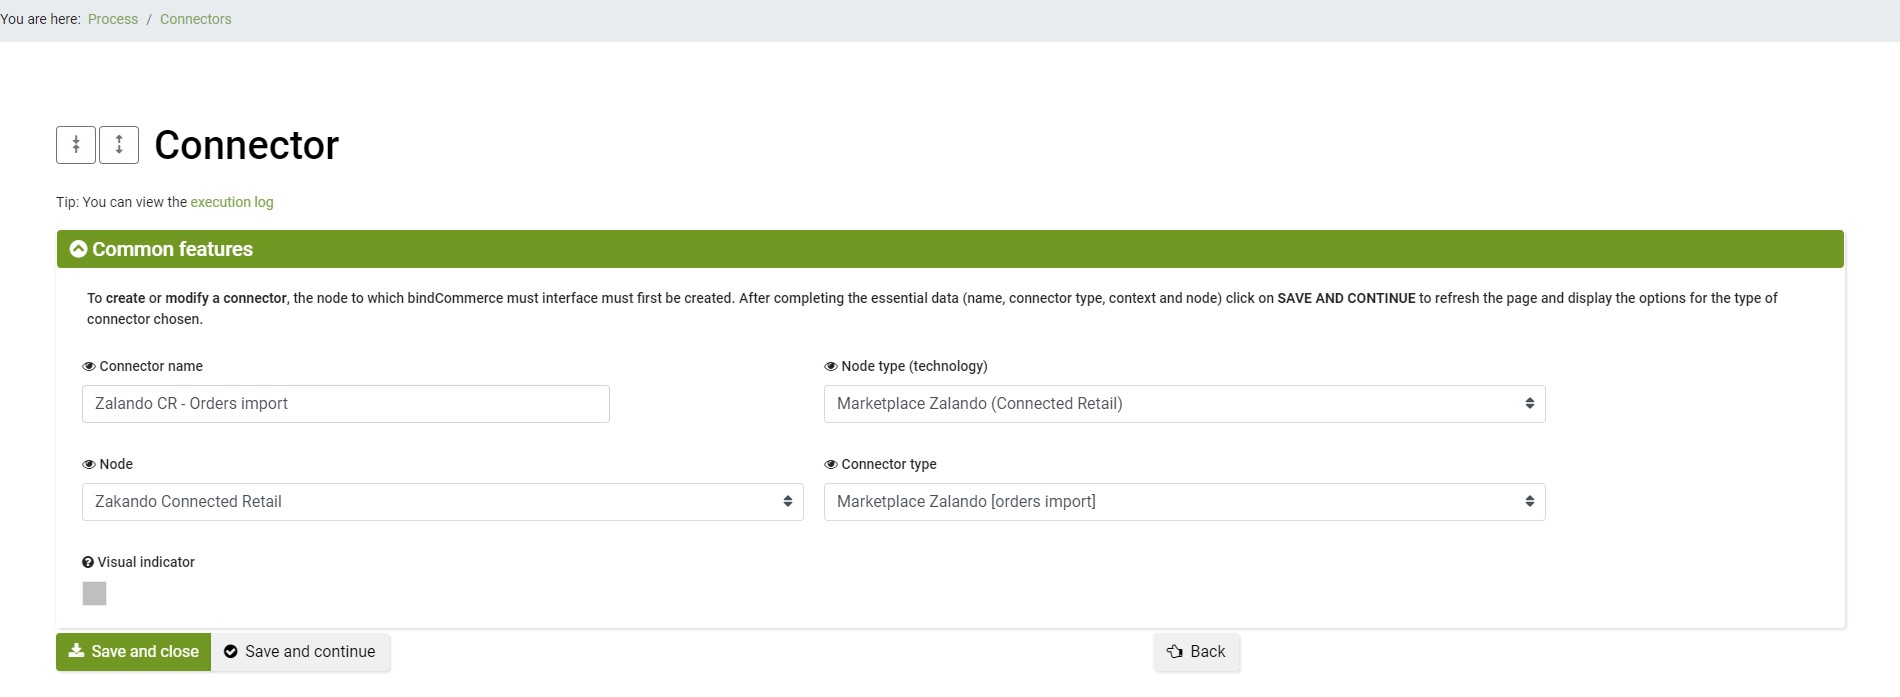Click the eye icon beside Connector name
This screenshot has height=697, width=1900.
pos(89,367)
